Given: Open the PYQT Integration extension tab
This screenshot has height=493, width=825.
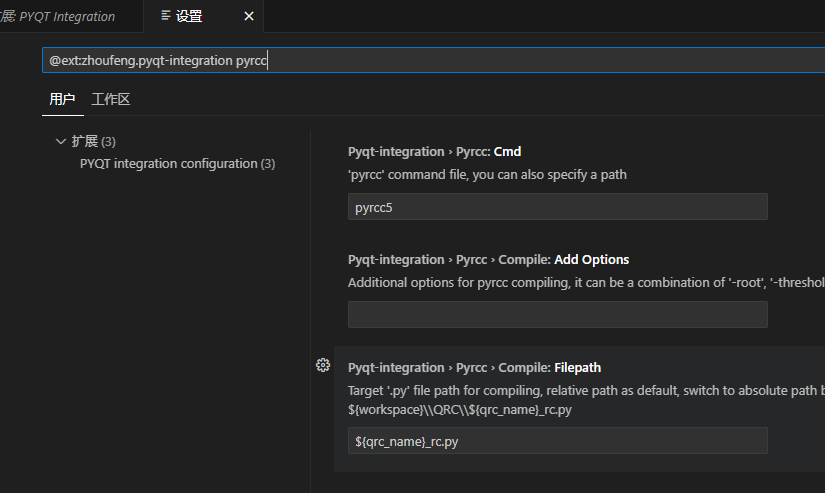Looking at the screenshot, I should coord(62,16).
